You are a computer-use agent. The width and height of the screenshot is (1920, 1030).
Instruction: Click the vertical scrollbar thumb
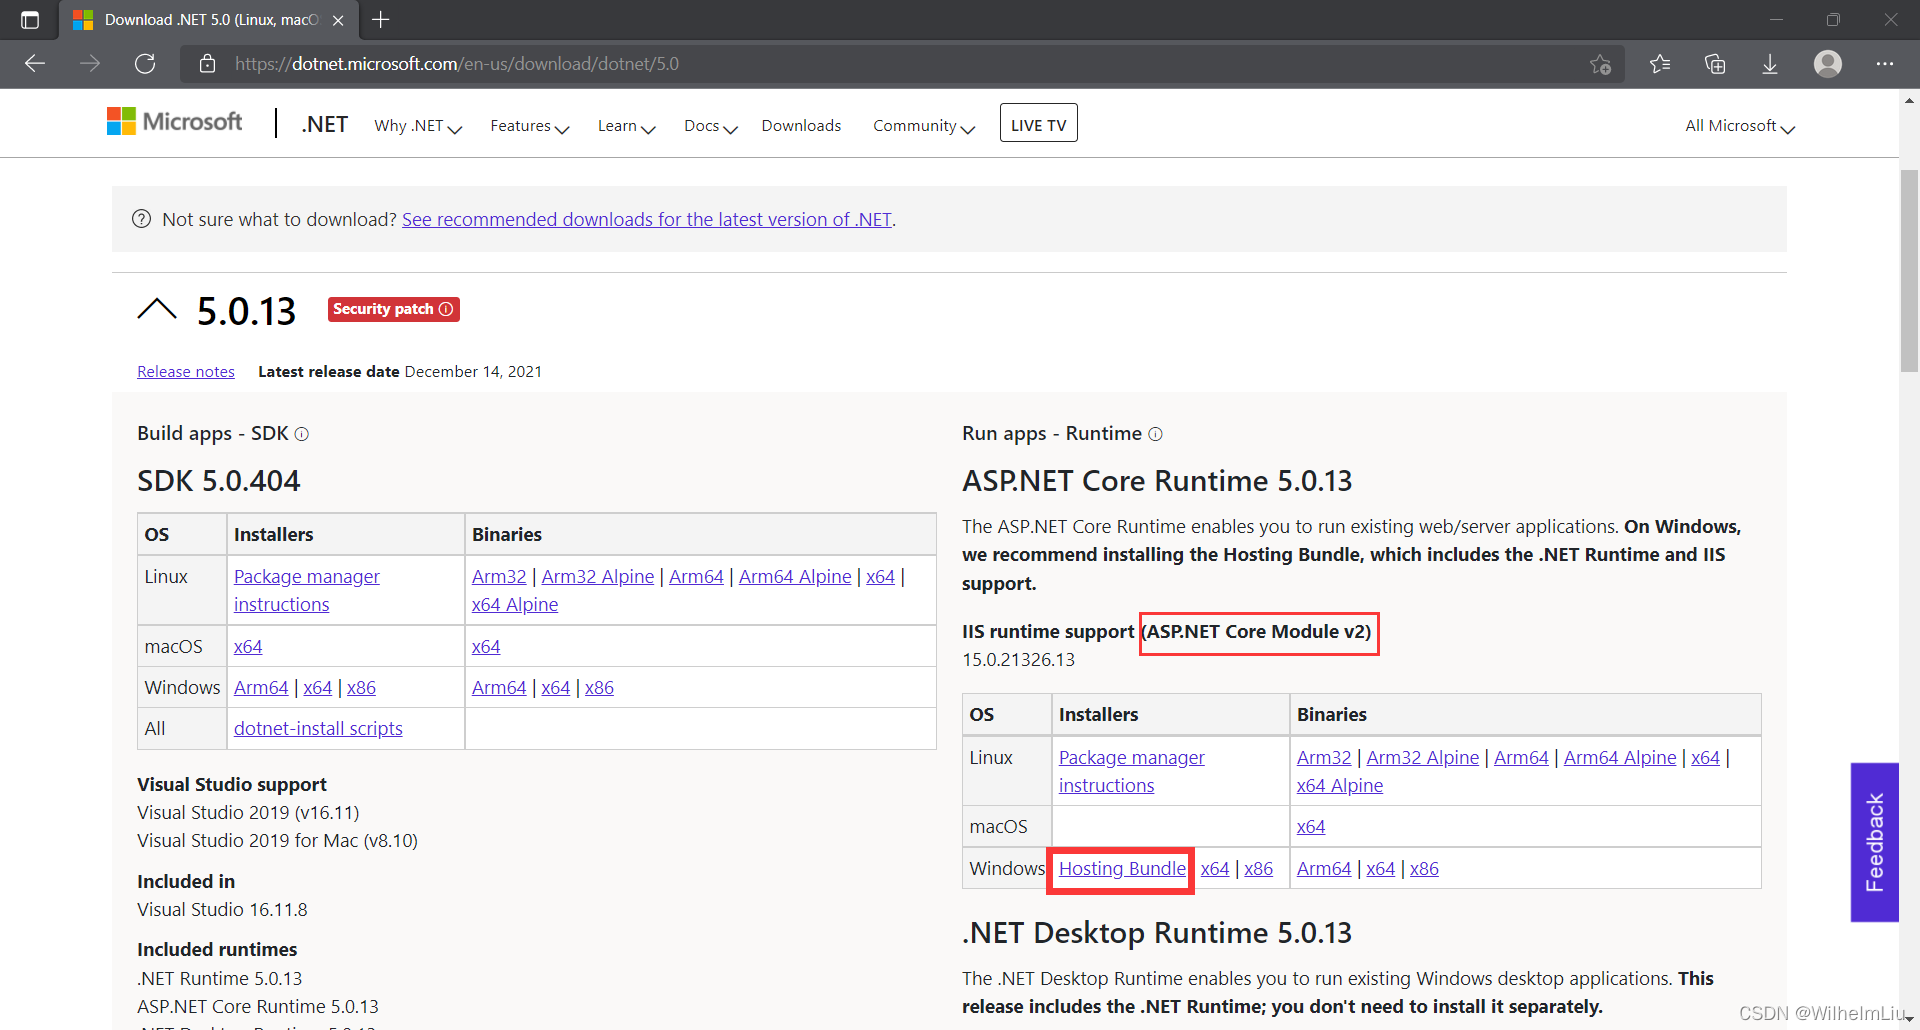click(1909, 271)
